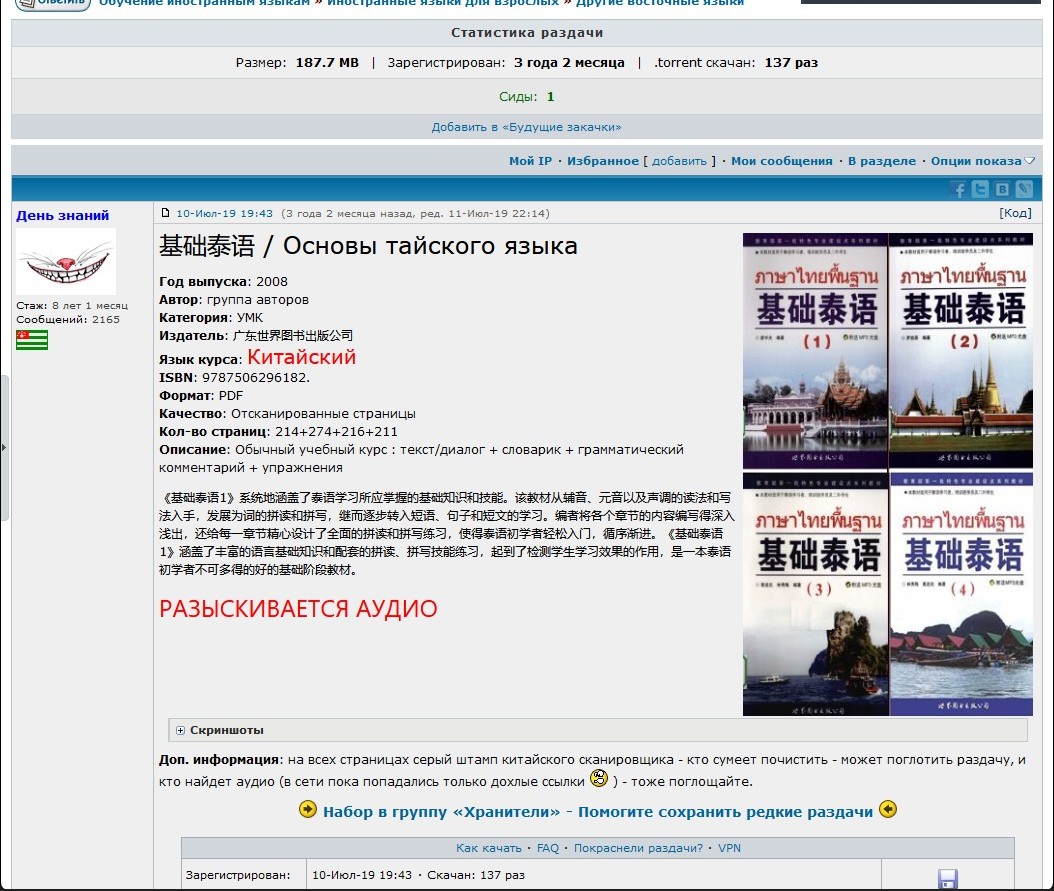Click Добавить в «Будущие закачки»

click(x=526, y=127)
